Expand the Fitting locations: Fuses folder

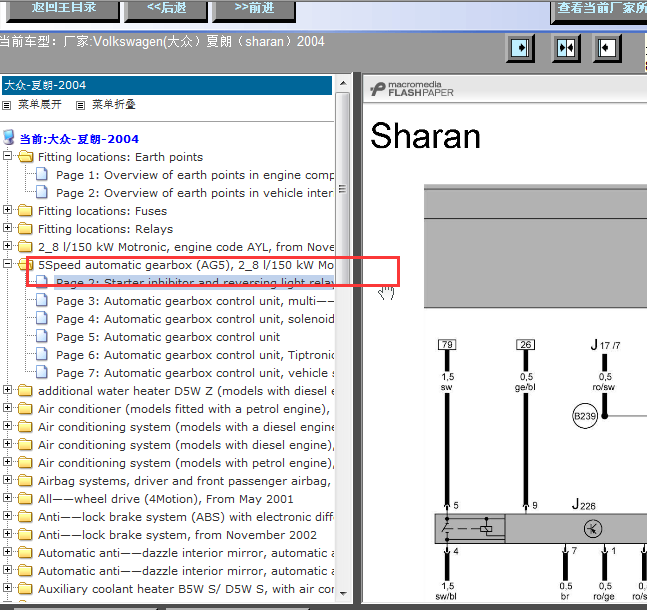click(7, 210)
